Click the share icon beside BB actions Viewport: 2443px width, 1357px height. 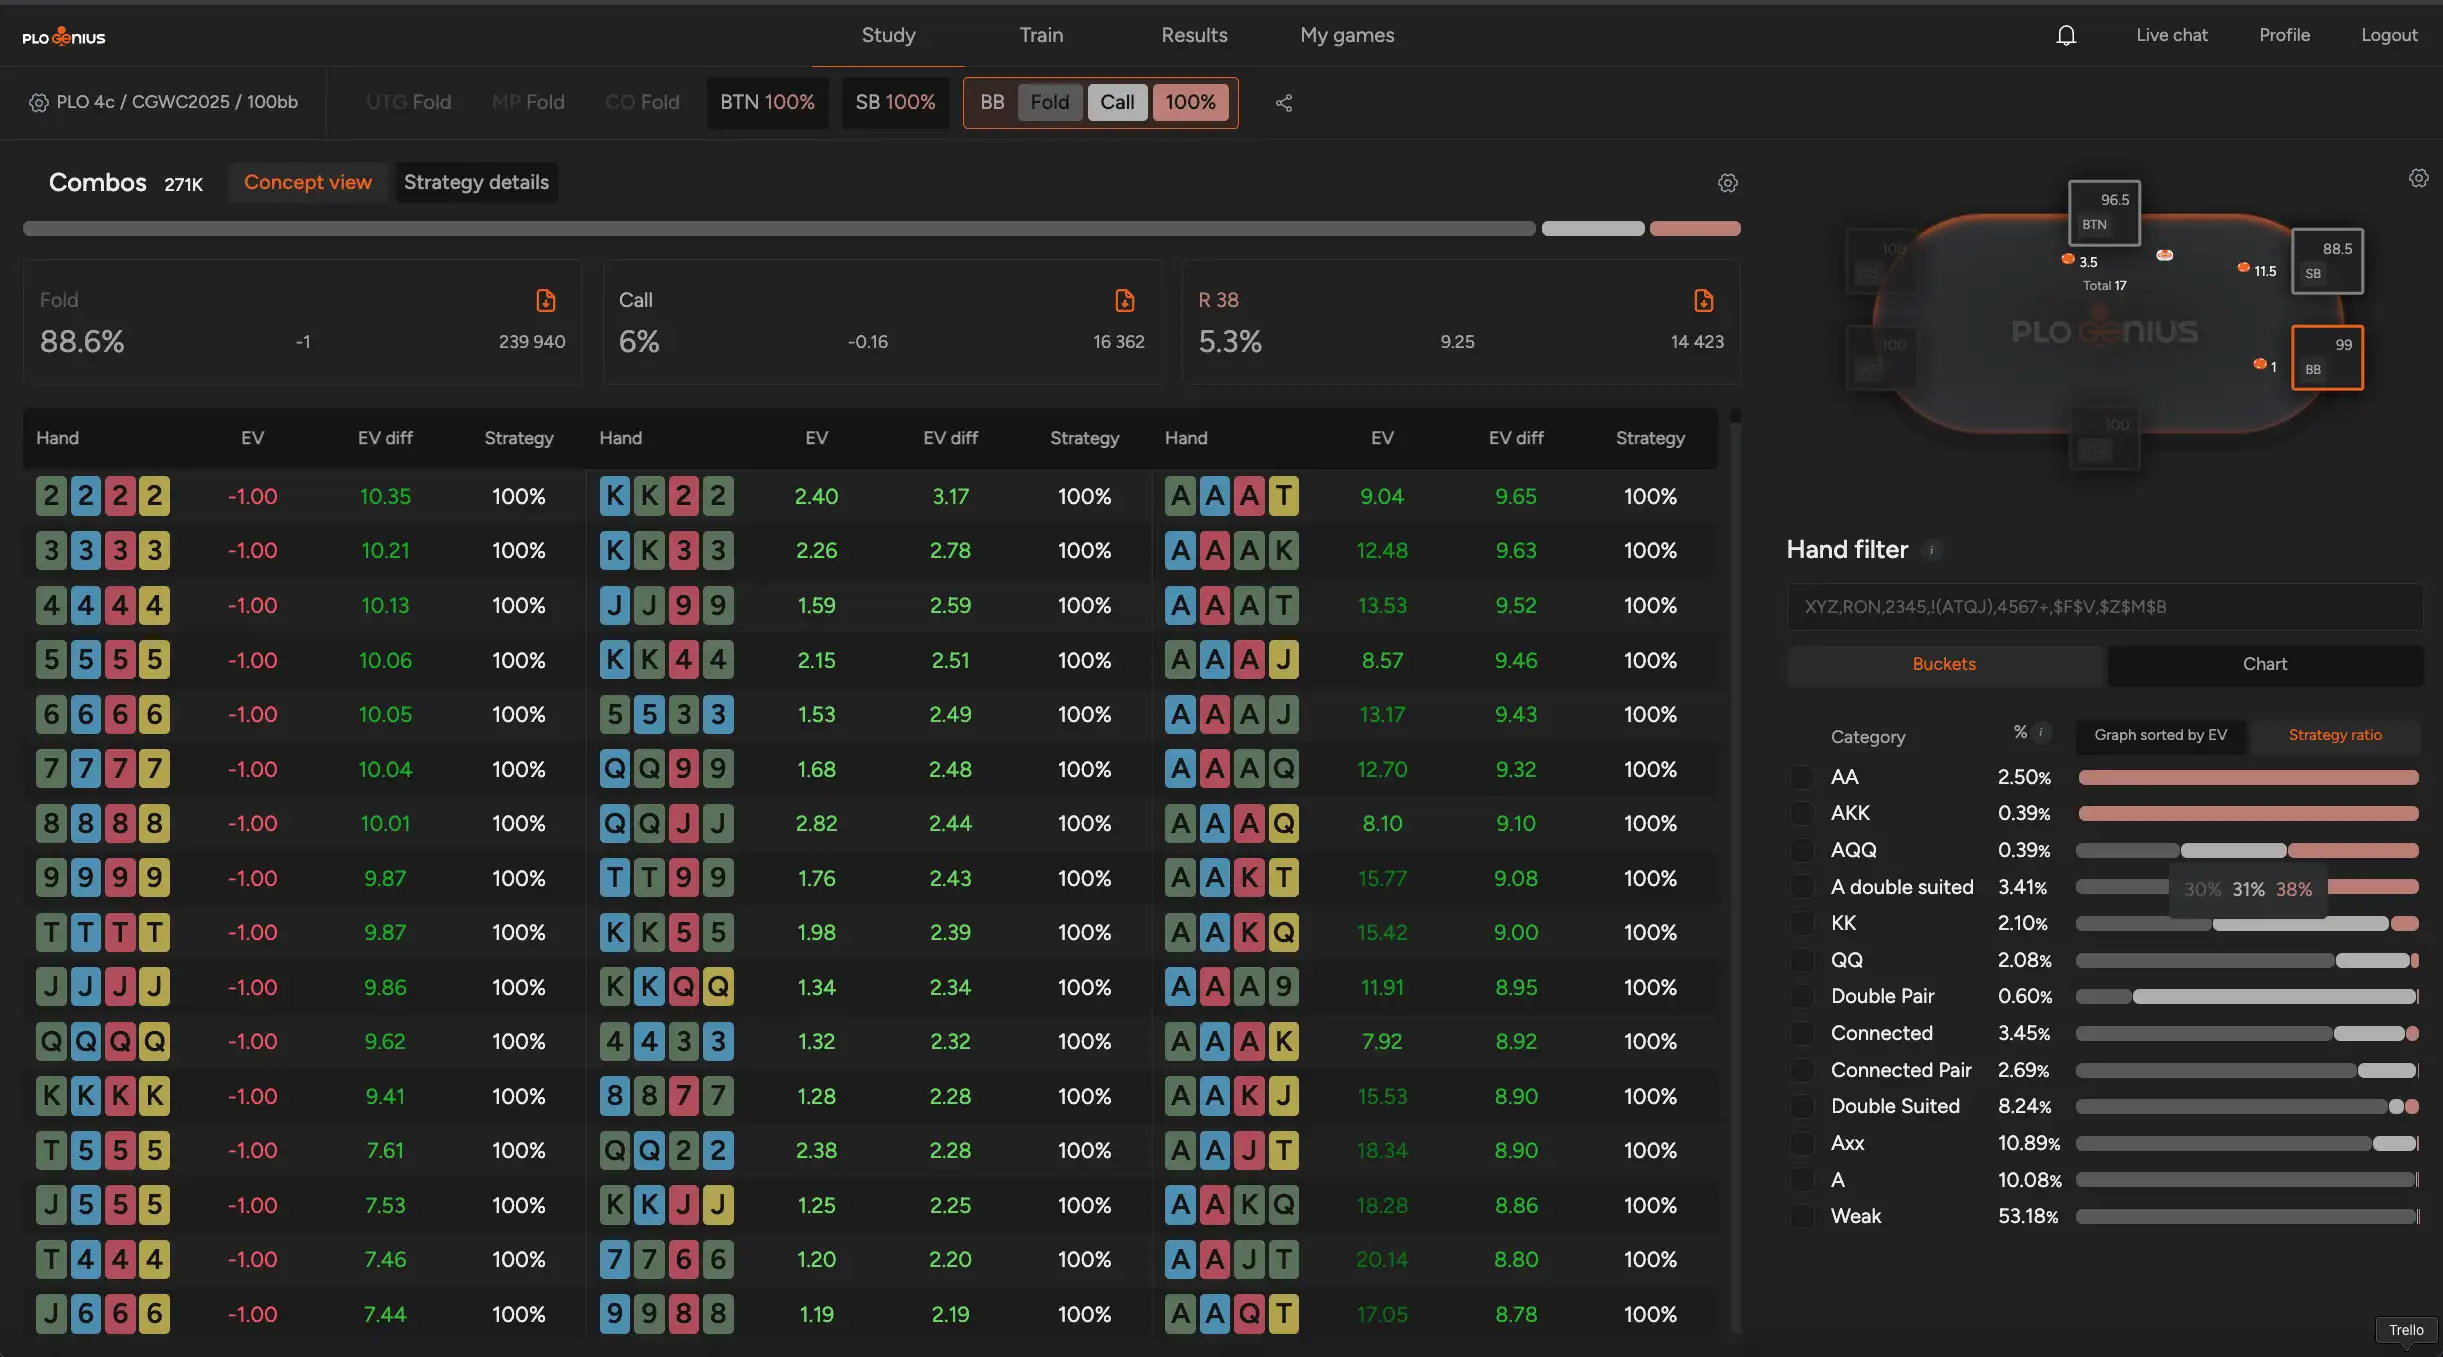click(x=1284, y=103)
